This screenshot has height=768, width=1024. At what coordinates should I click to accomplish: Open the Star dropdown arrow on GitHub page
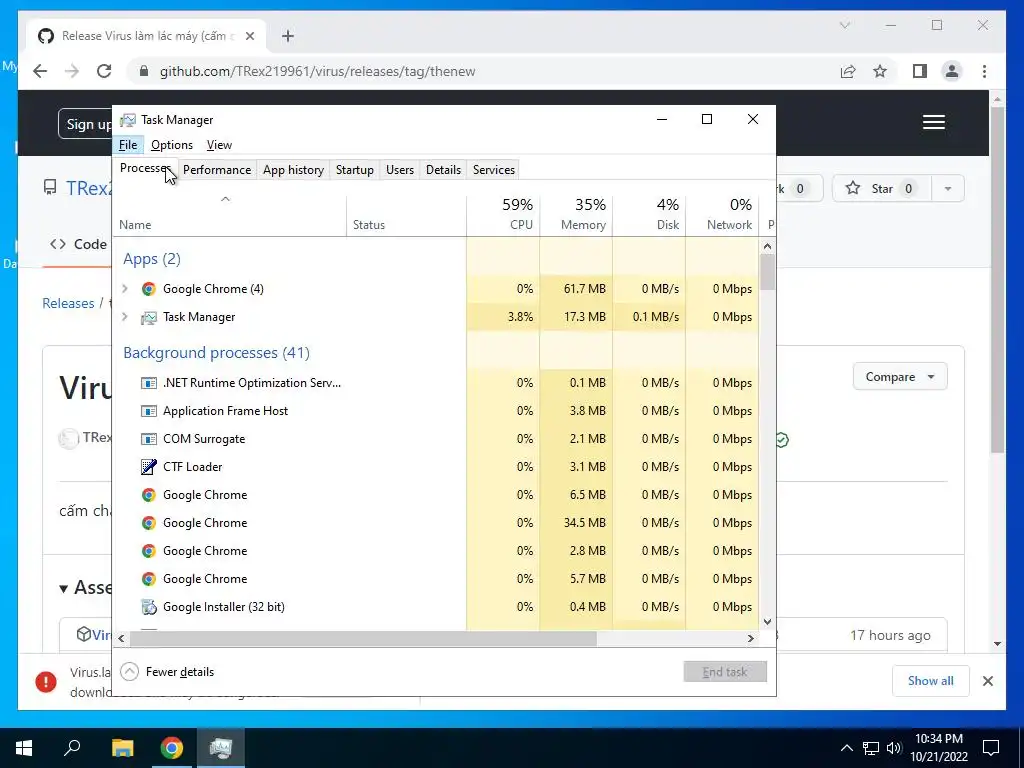point(948,189)
